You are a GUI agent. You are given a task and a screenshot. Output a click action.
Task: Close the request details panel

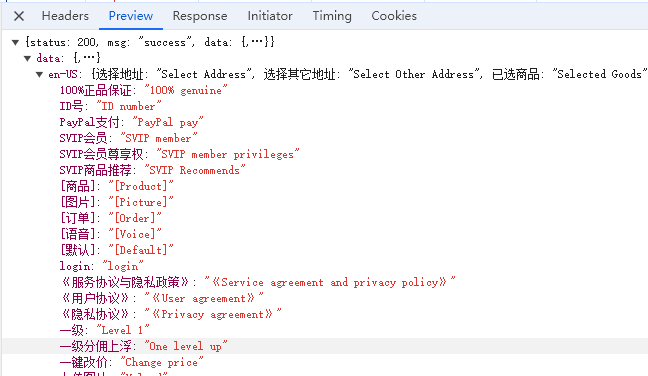point(19,16)
